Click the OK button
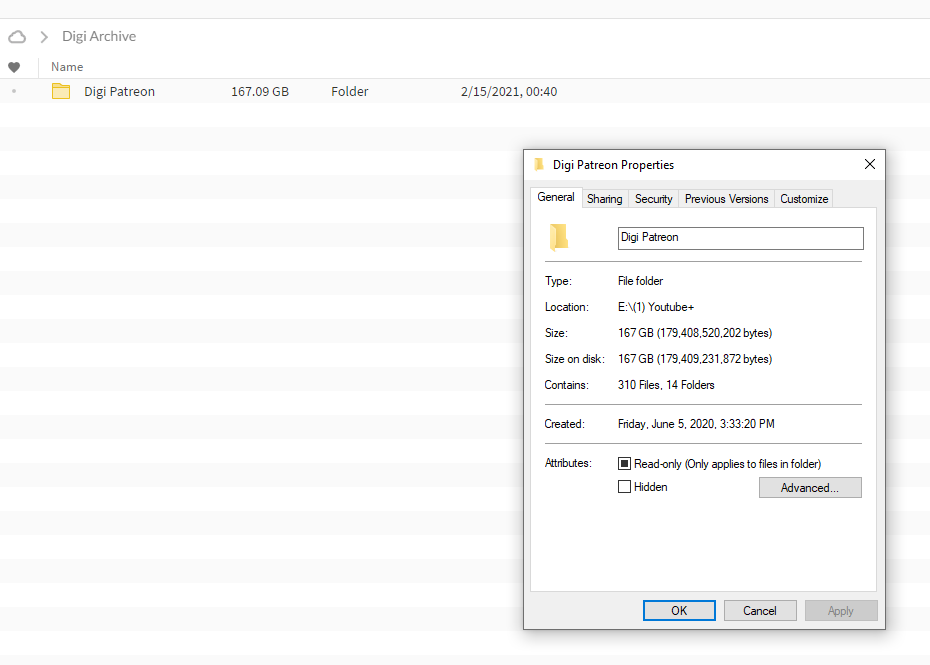Image resolution: width=930 pixels, height=665 pixels. [x=679, y=610]
